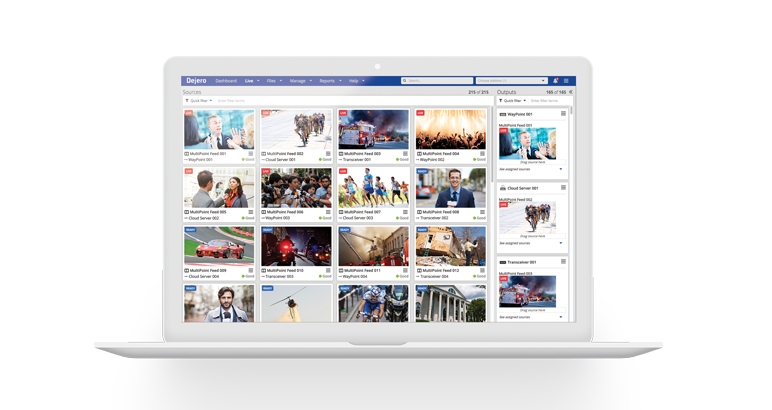Click the notifications bell icon
772x410 pixels.
click(555, 80)
